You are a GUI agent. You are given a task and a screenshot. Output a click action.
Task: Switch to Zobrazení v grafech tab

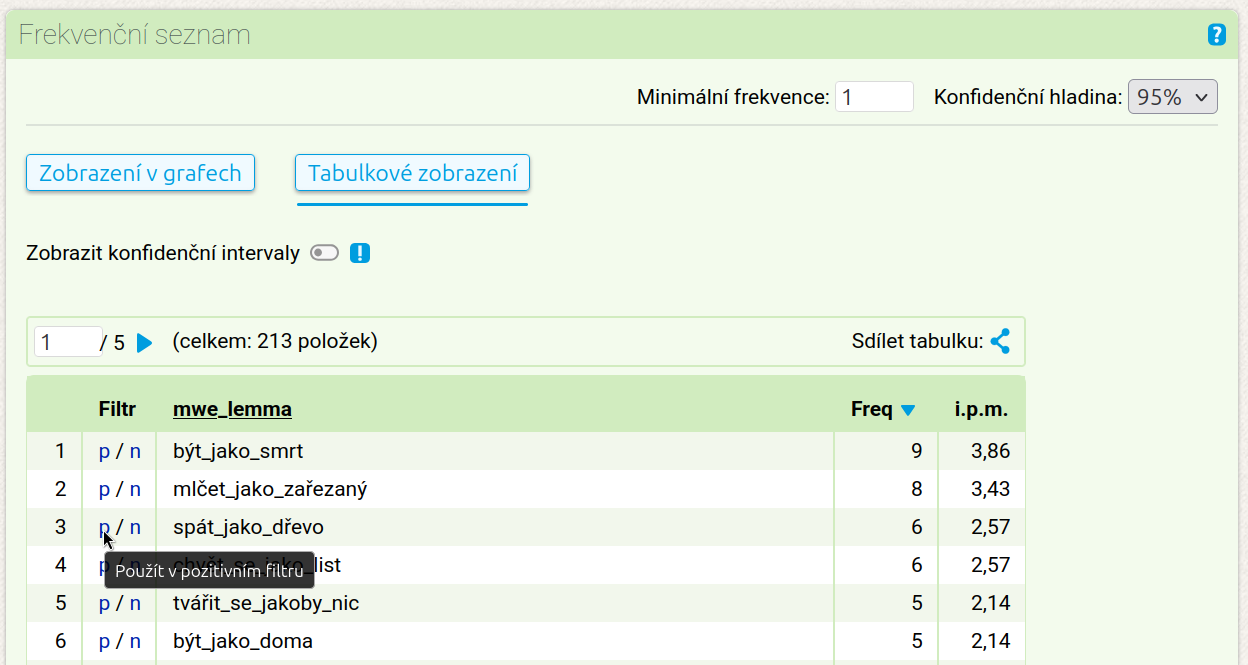coord(140,173)
